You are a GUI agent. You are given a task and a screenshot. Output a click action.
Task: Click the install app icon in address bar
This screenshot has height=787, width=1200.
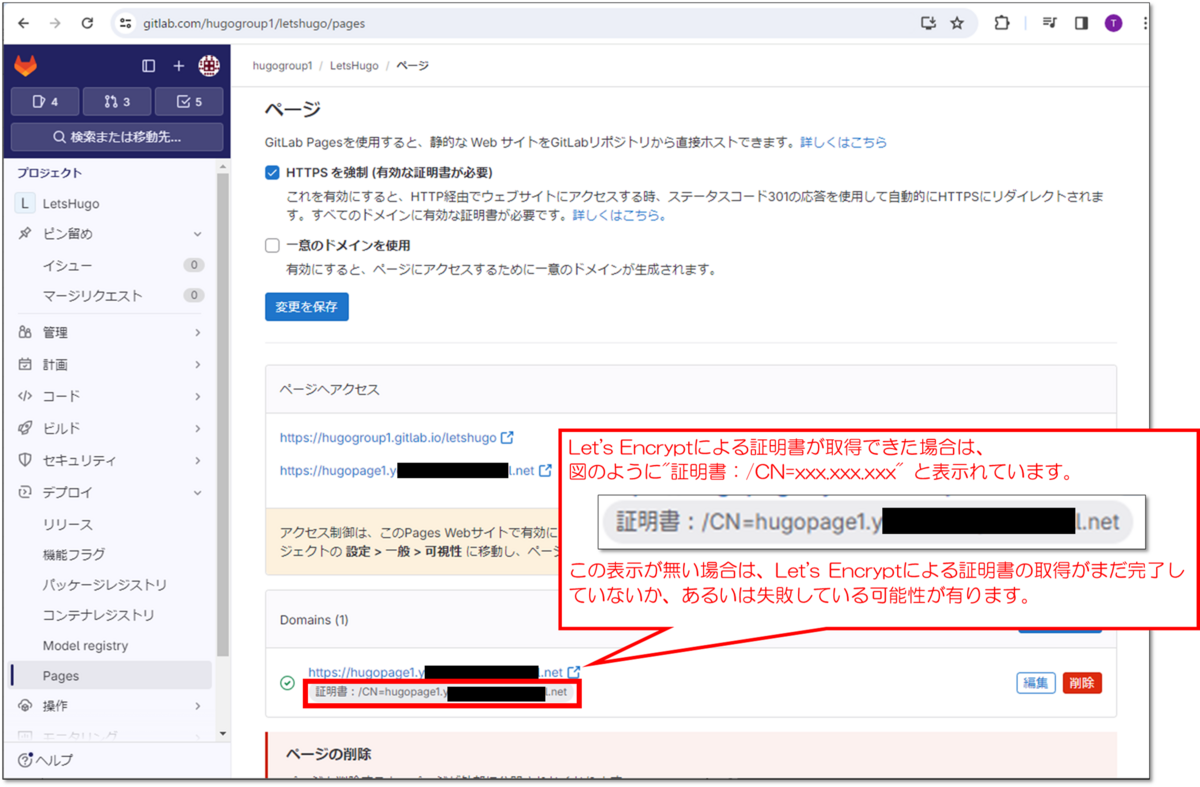927,22
